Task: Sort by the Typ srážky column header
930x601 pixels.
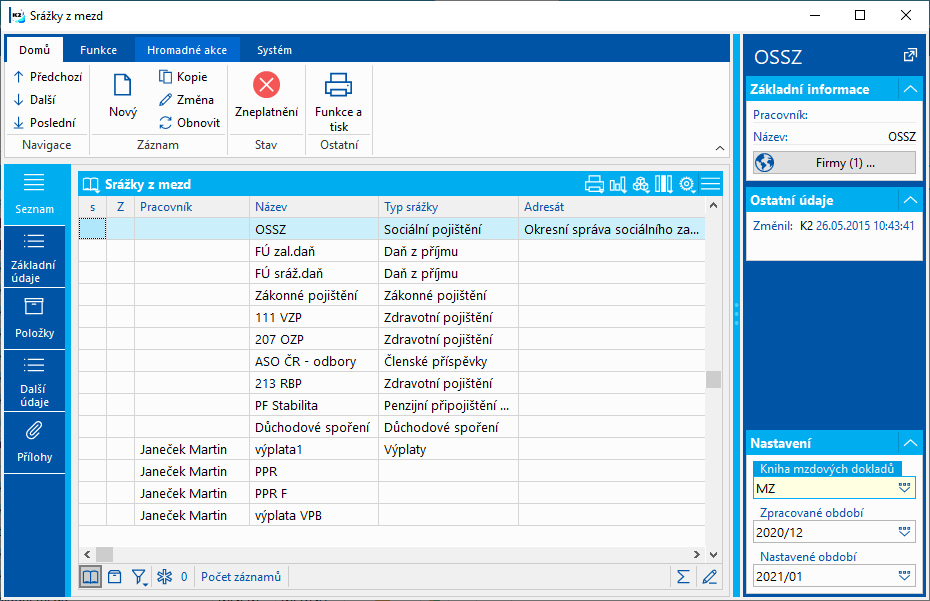Action: point(448,206)
